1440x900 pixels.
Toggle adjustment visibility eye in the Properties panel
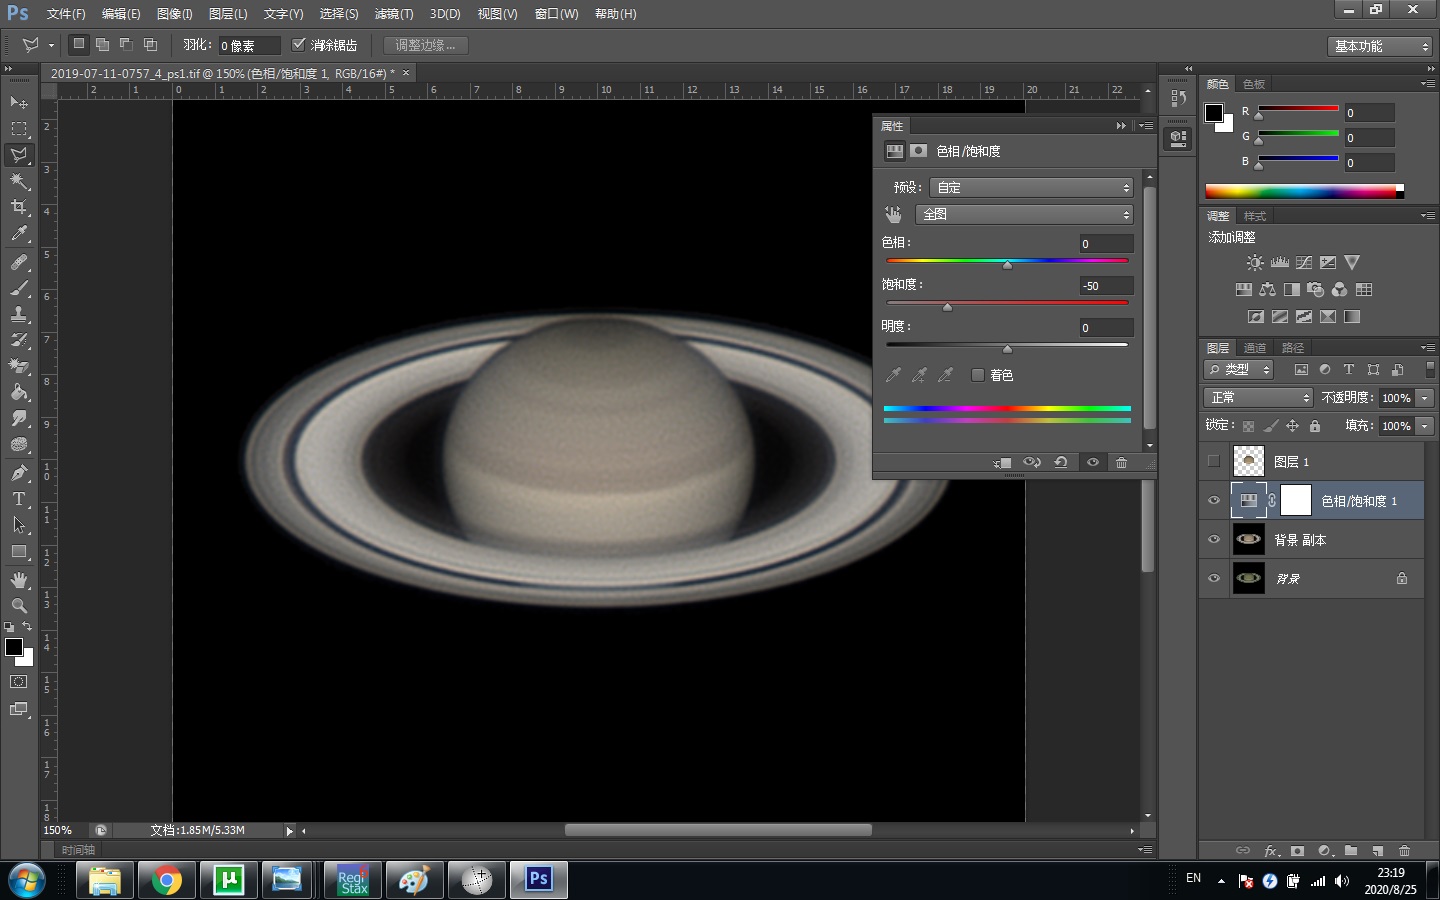coord(1093,462)
